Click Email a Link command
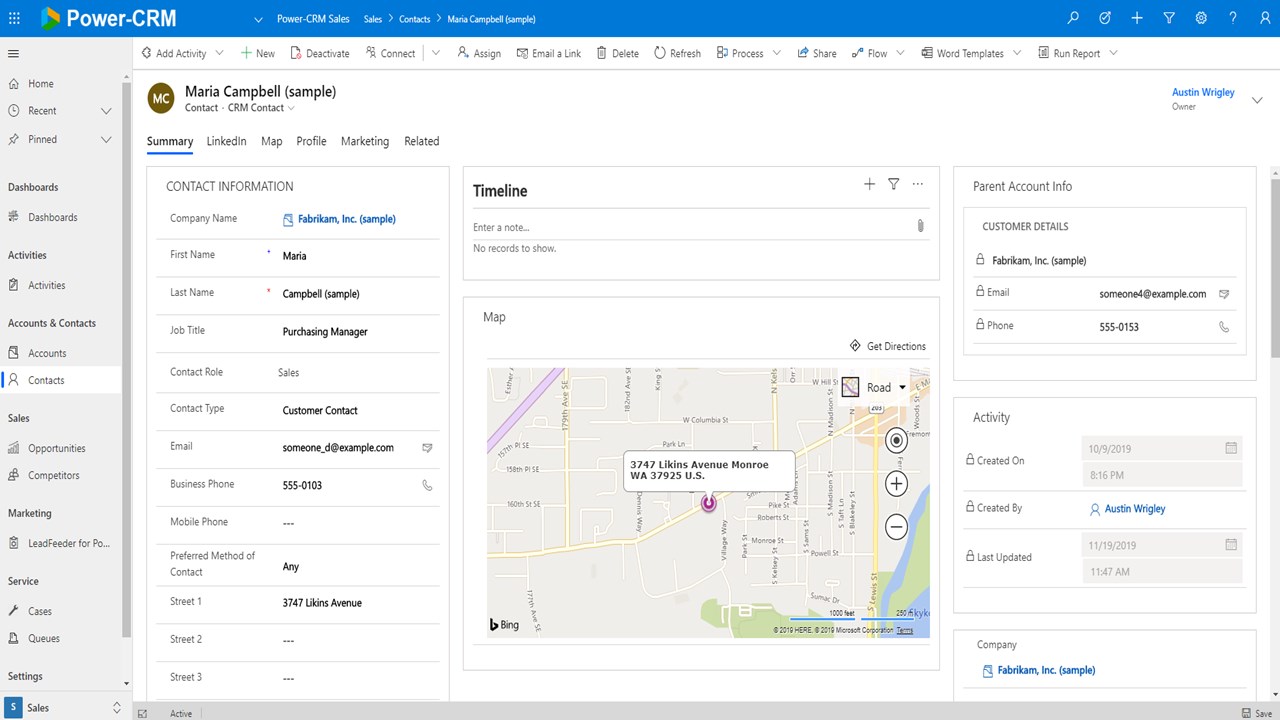Screen dimensions: 1280x720 coord(549,53)
